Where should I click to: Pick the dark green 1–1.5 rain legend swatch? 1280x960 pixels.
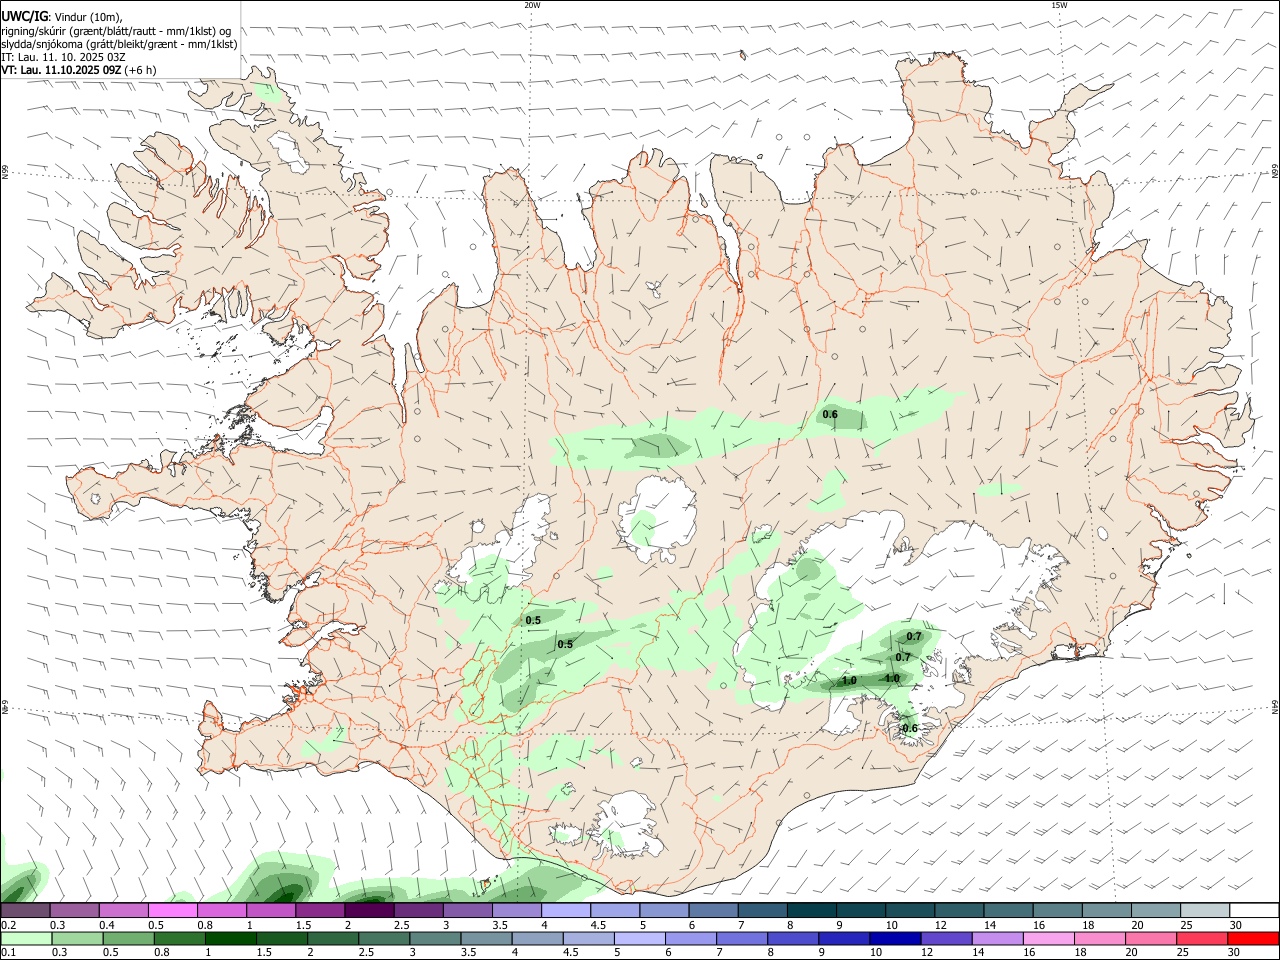click(230, 939)
